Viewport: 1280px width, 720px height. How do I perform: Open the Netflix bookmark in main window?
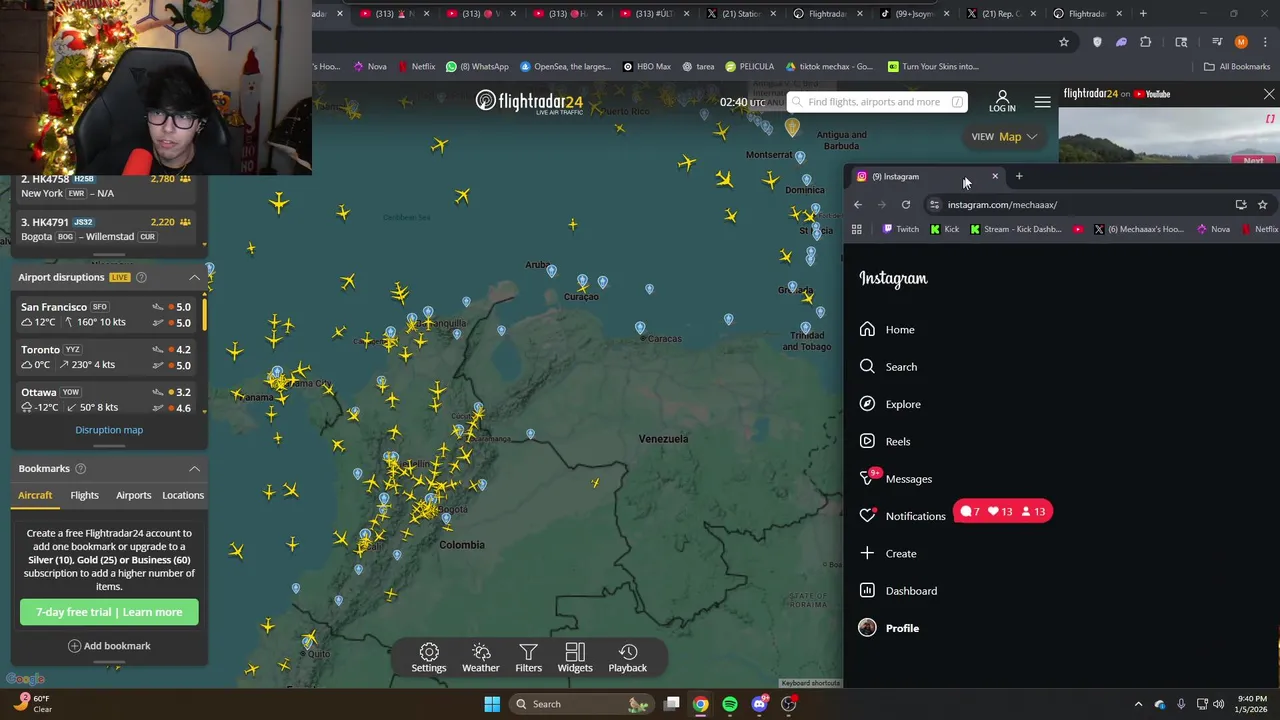coord(416,67)
